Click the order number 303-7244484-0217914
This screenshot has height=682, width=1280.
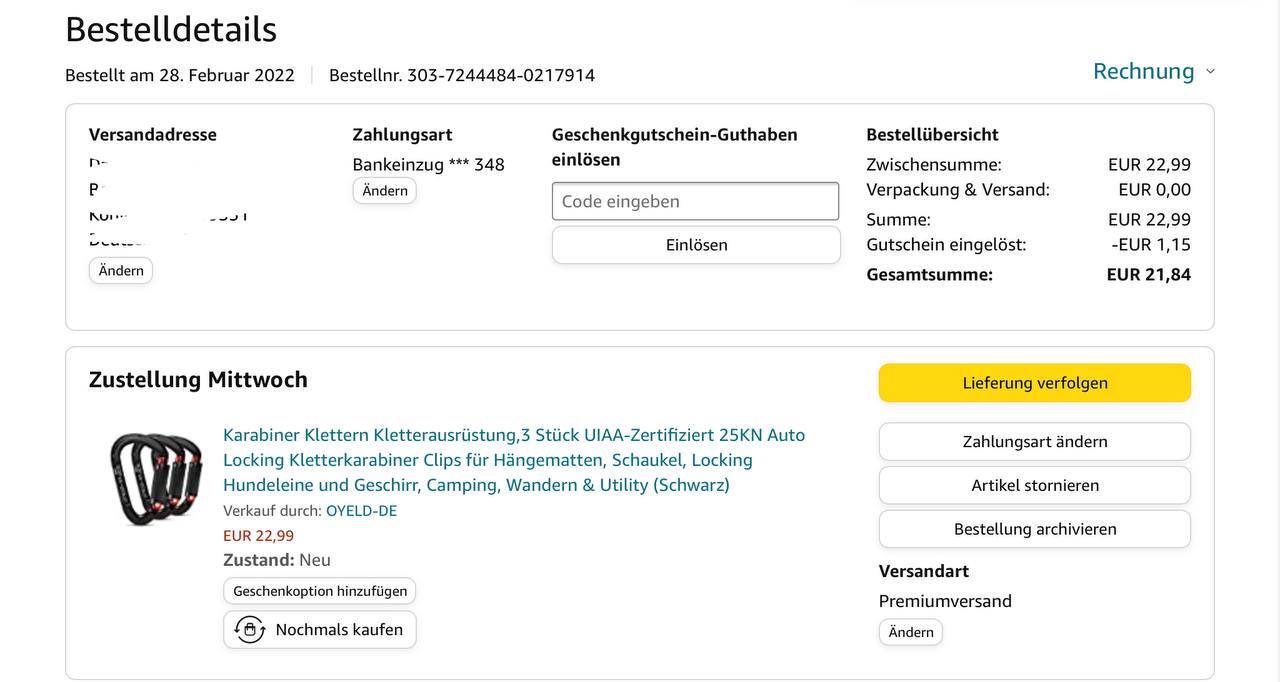coord(500,76)
